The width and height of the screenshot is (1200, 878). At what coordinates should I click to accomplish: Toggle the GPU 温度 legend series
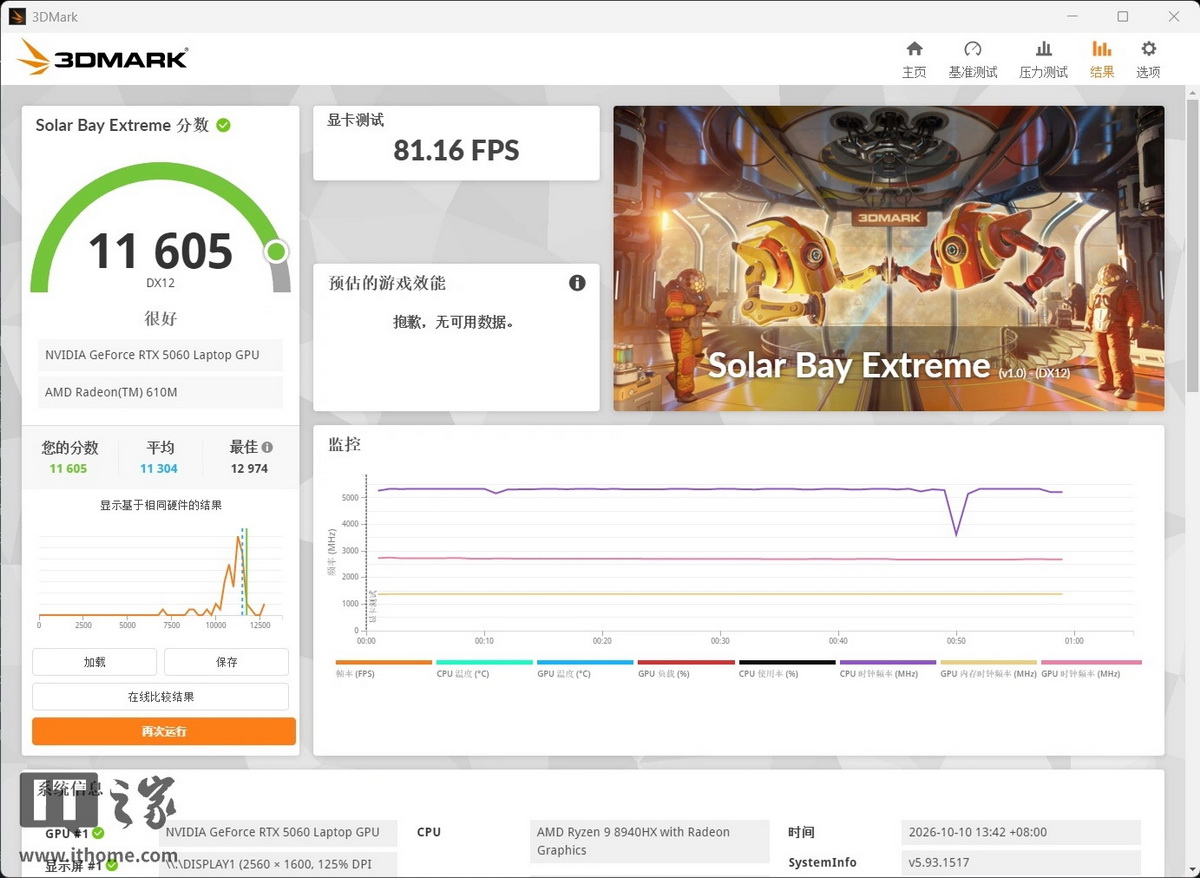pyautogui.click(x=585, y=668)
